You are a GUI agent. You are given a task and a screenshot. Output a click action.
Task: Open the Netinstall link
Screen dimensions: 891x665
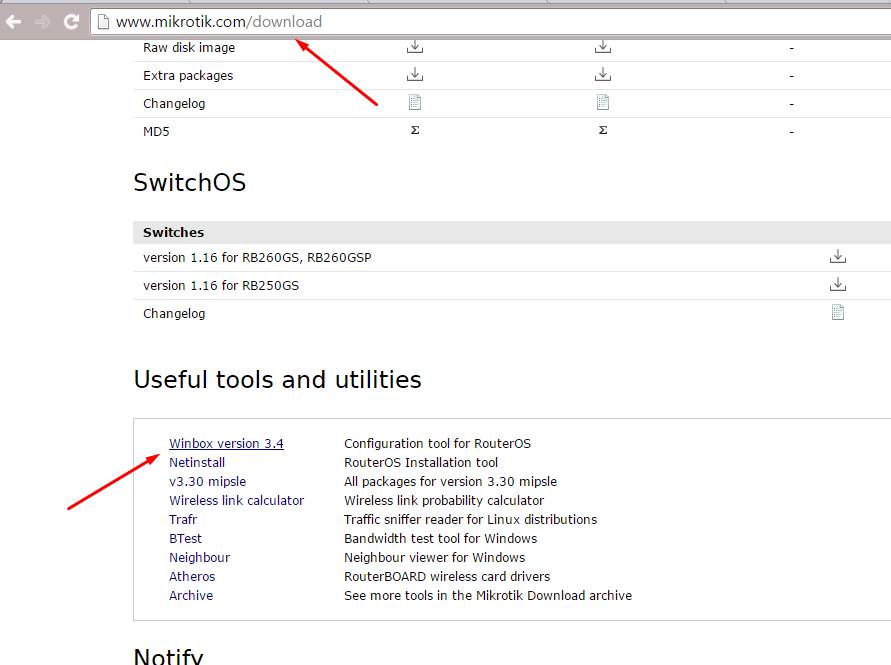tap(197, 463)
